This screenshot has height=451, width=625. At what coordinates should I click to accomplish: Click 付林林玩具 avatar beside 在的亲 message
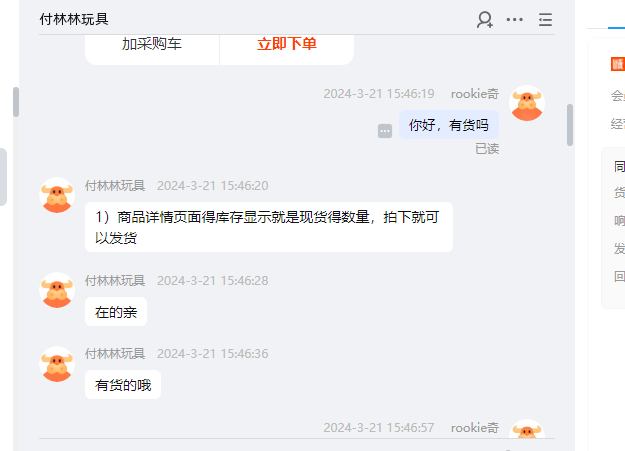point(57,290)
